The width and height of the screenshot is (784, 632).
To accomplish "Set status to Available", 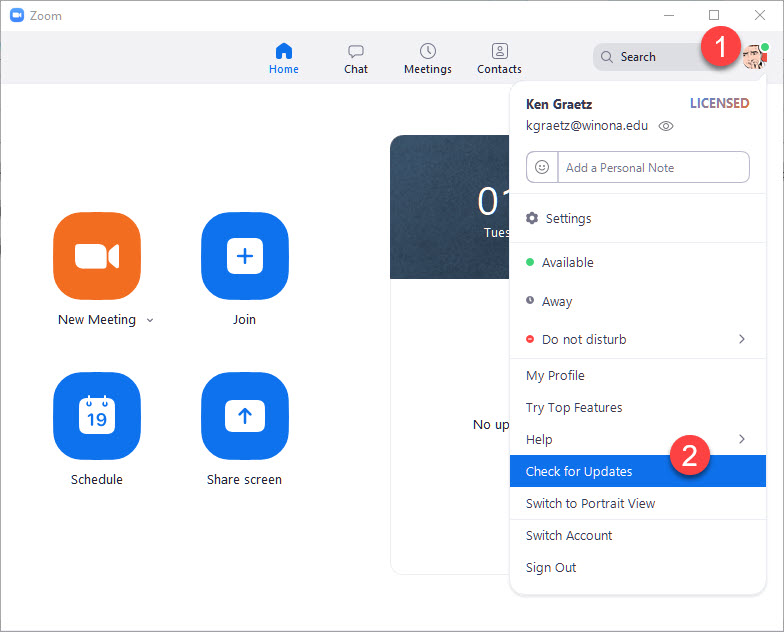I will [567, 262].
